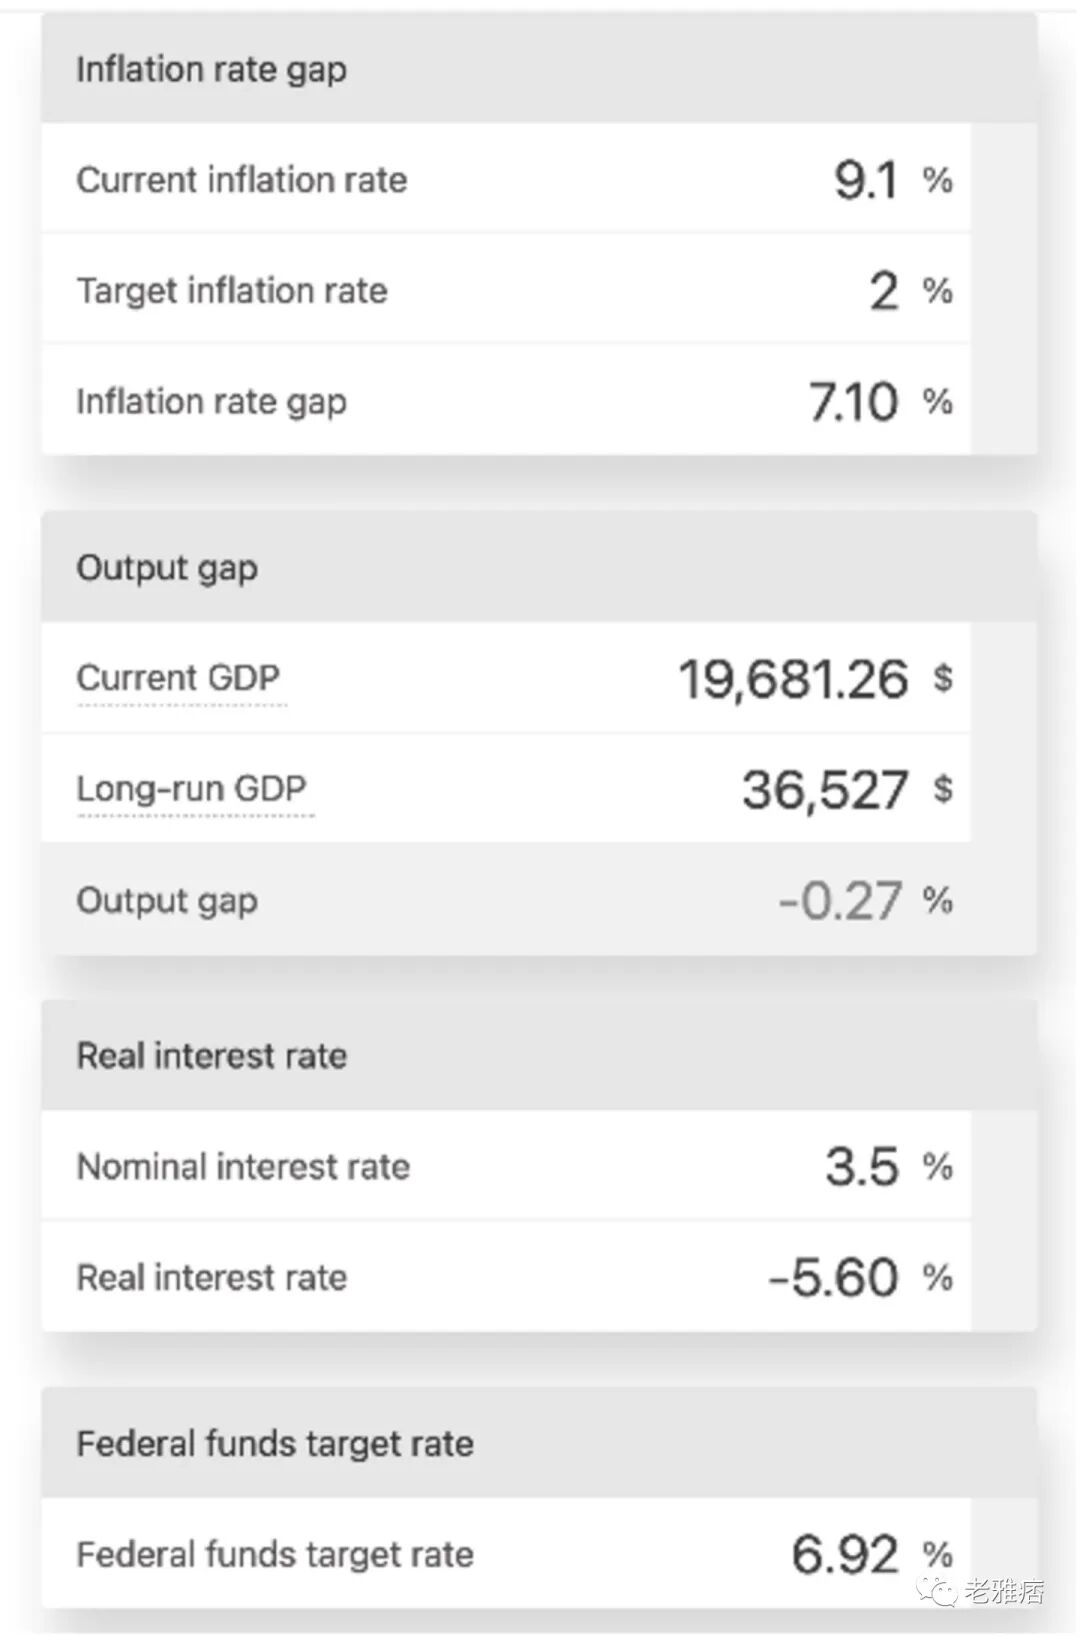
Task: Open the underlined Current GDP label hint
Action: (178, 679)
